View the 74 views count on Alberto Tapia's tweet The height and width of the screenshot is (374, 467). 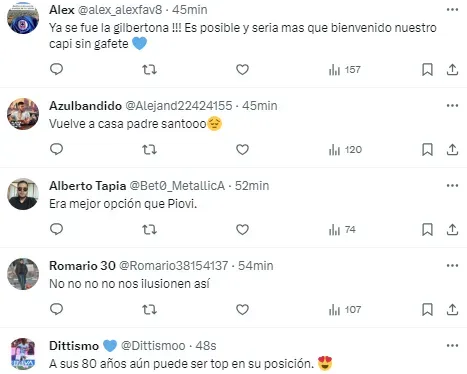342,230
